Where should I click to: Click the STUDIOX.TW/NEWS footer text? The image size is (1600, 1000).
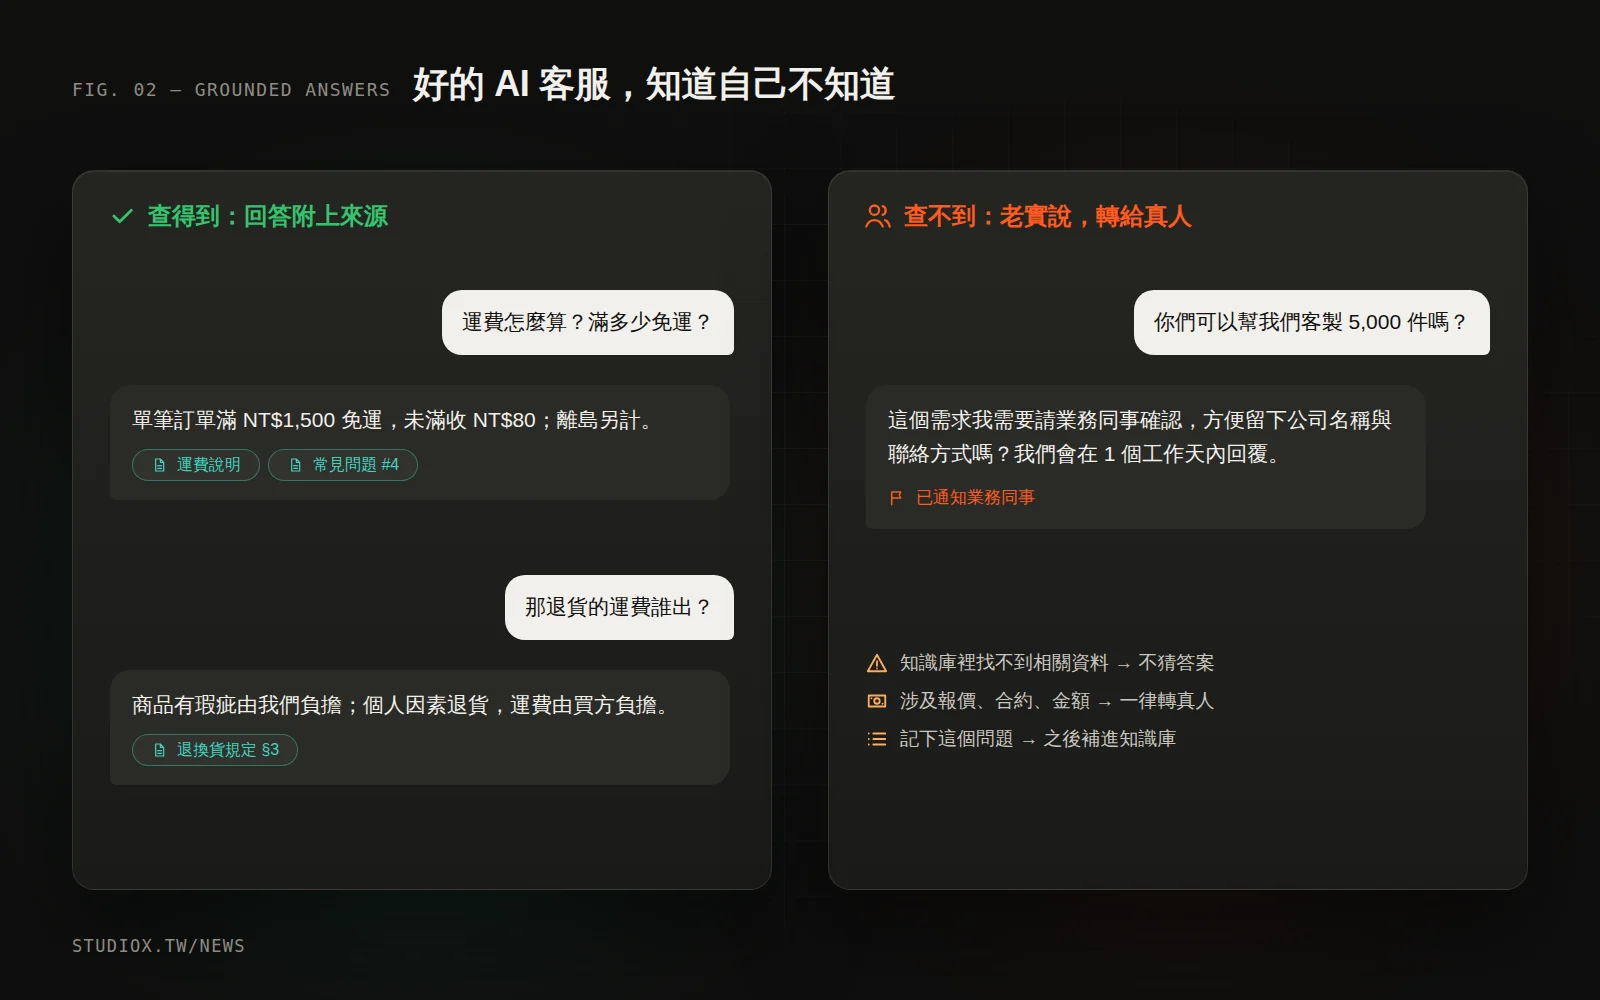(x=158, y=946)
